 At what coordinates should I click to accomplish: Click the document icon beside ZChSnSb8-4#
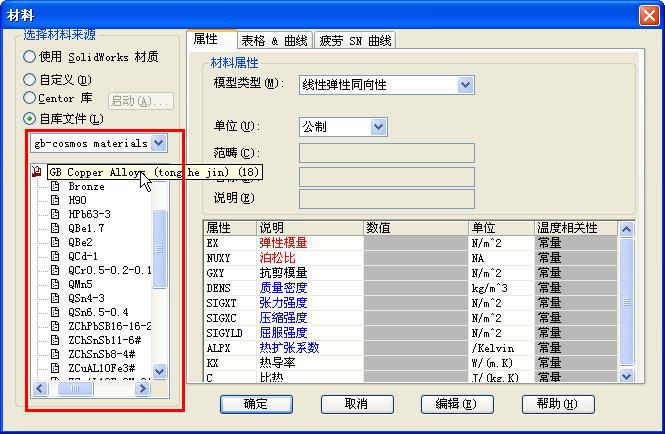pos(55,354)
